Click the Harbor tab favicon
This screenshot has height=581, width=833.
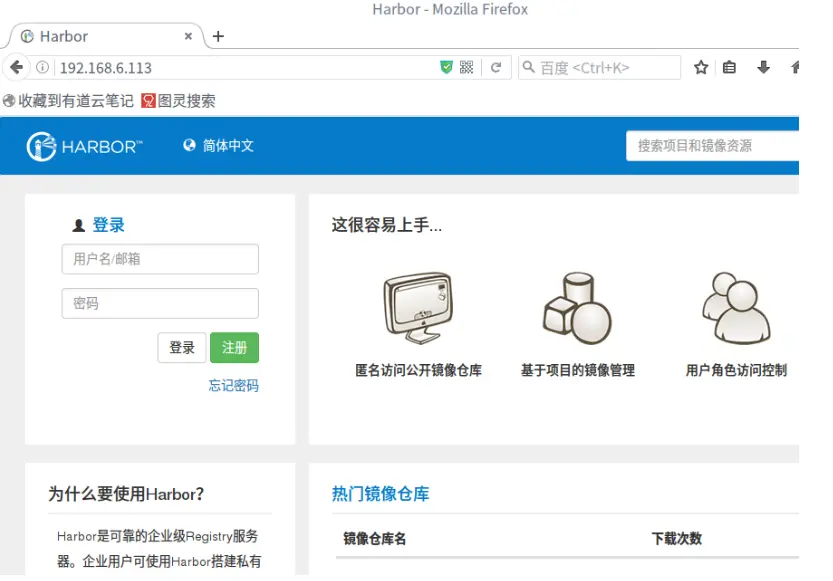[x=27, y=36]
